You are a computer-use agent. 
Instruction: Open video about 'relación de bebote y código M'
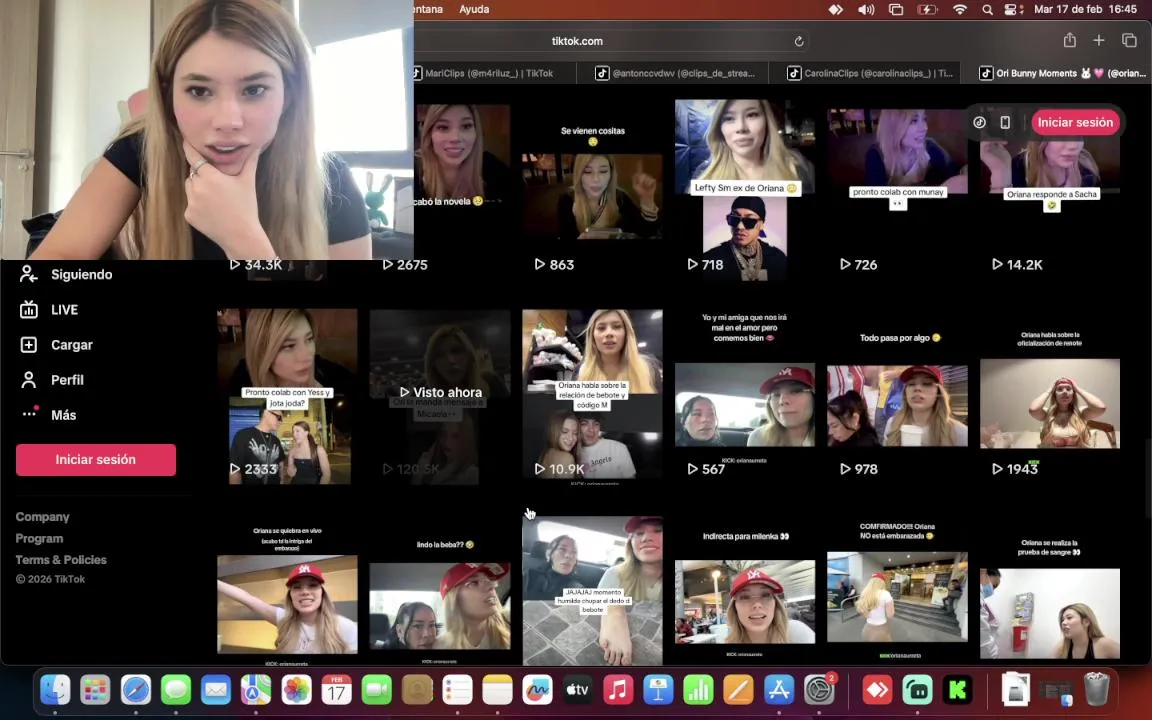click(592, 396)
